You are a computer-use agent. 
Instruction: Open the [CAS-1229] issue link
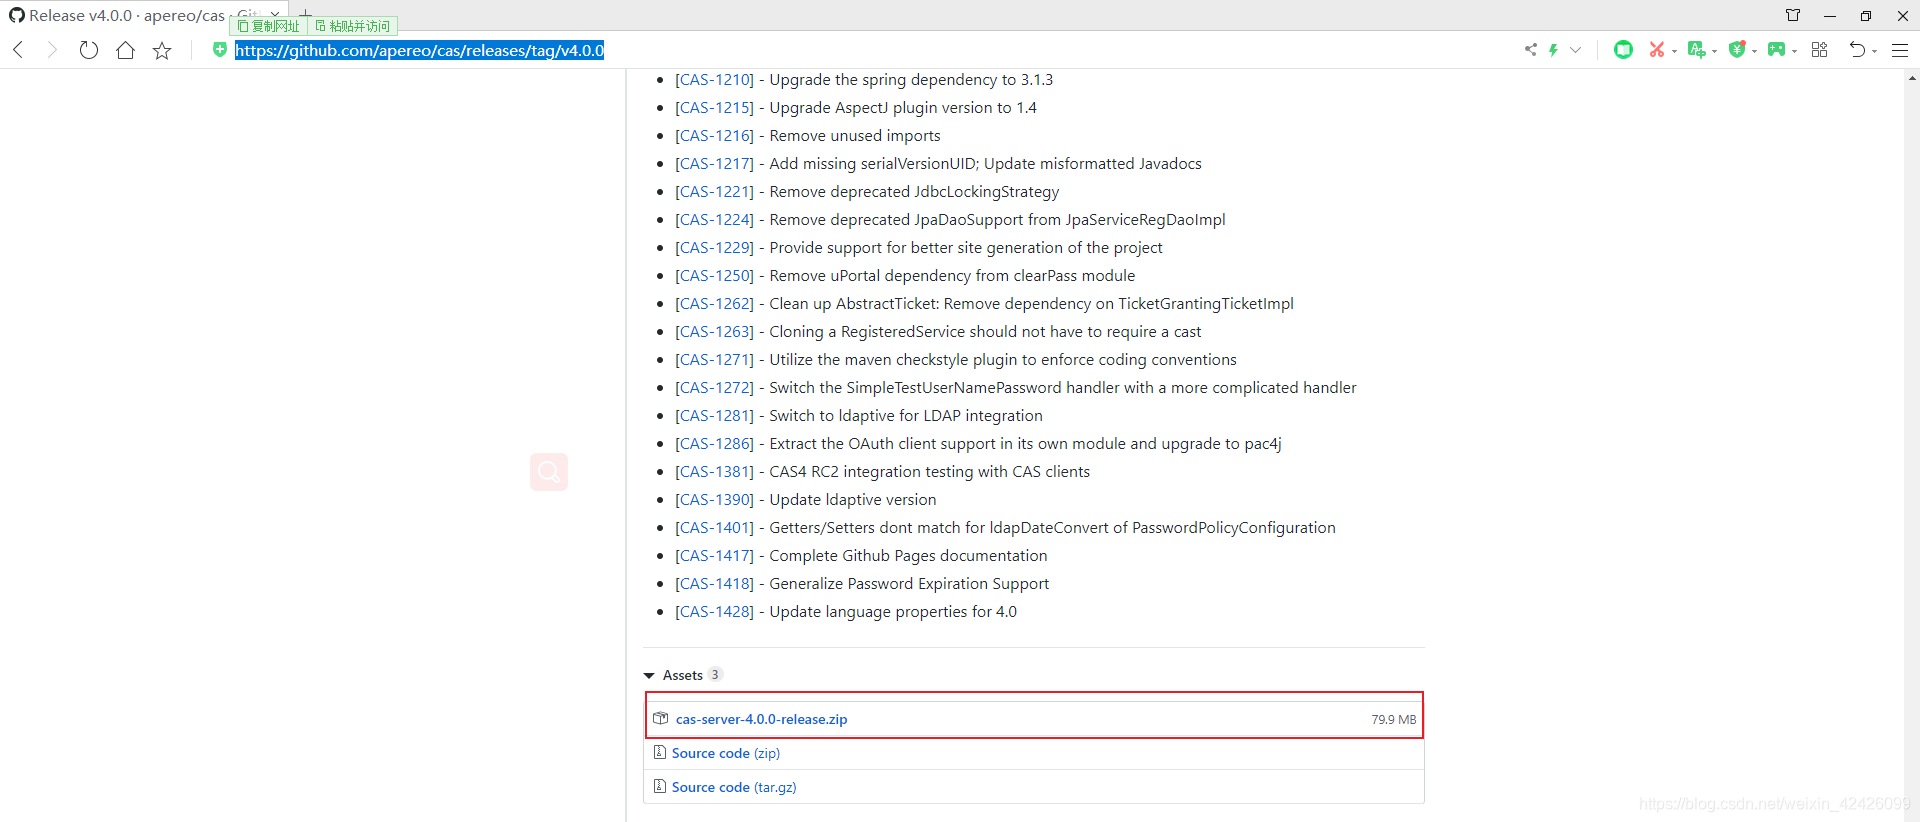point(714,248)
